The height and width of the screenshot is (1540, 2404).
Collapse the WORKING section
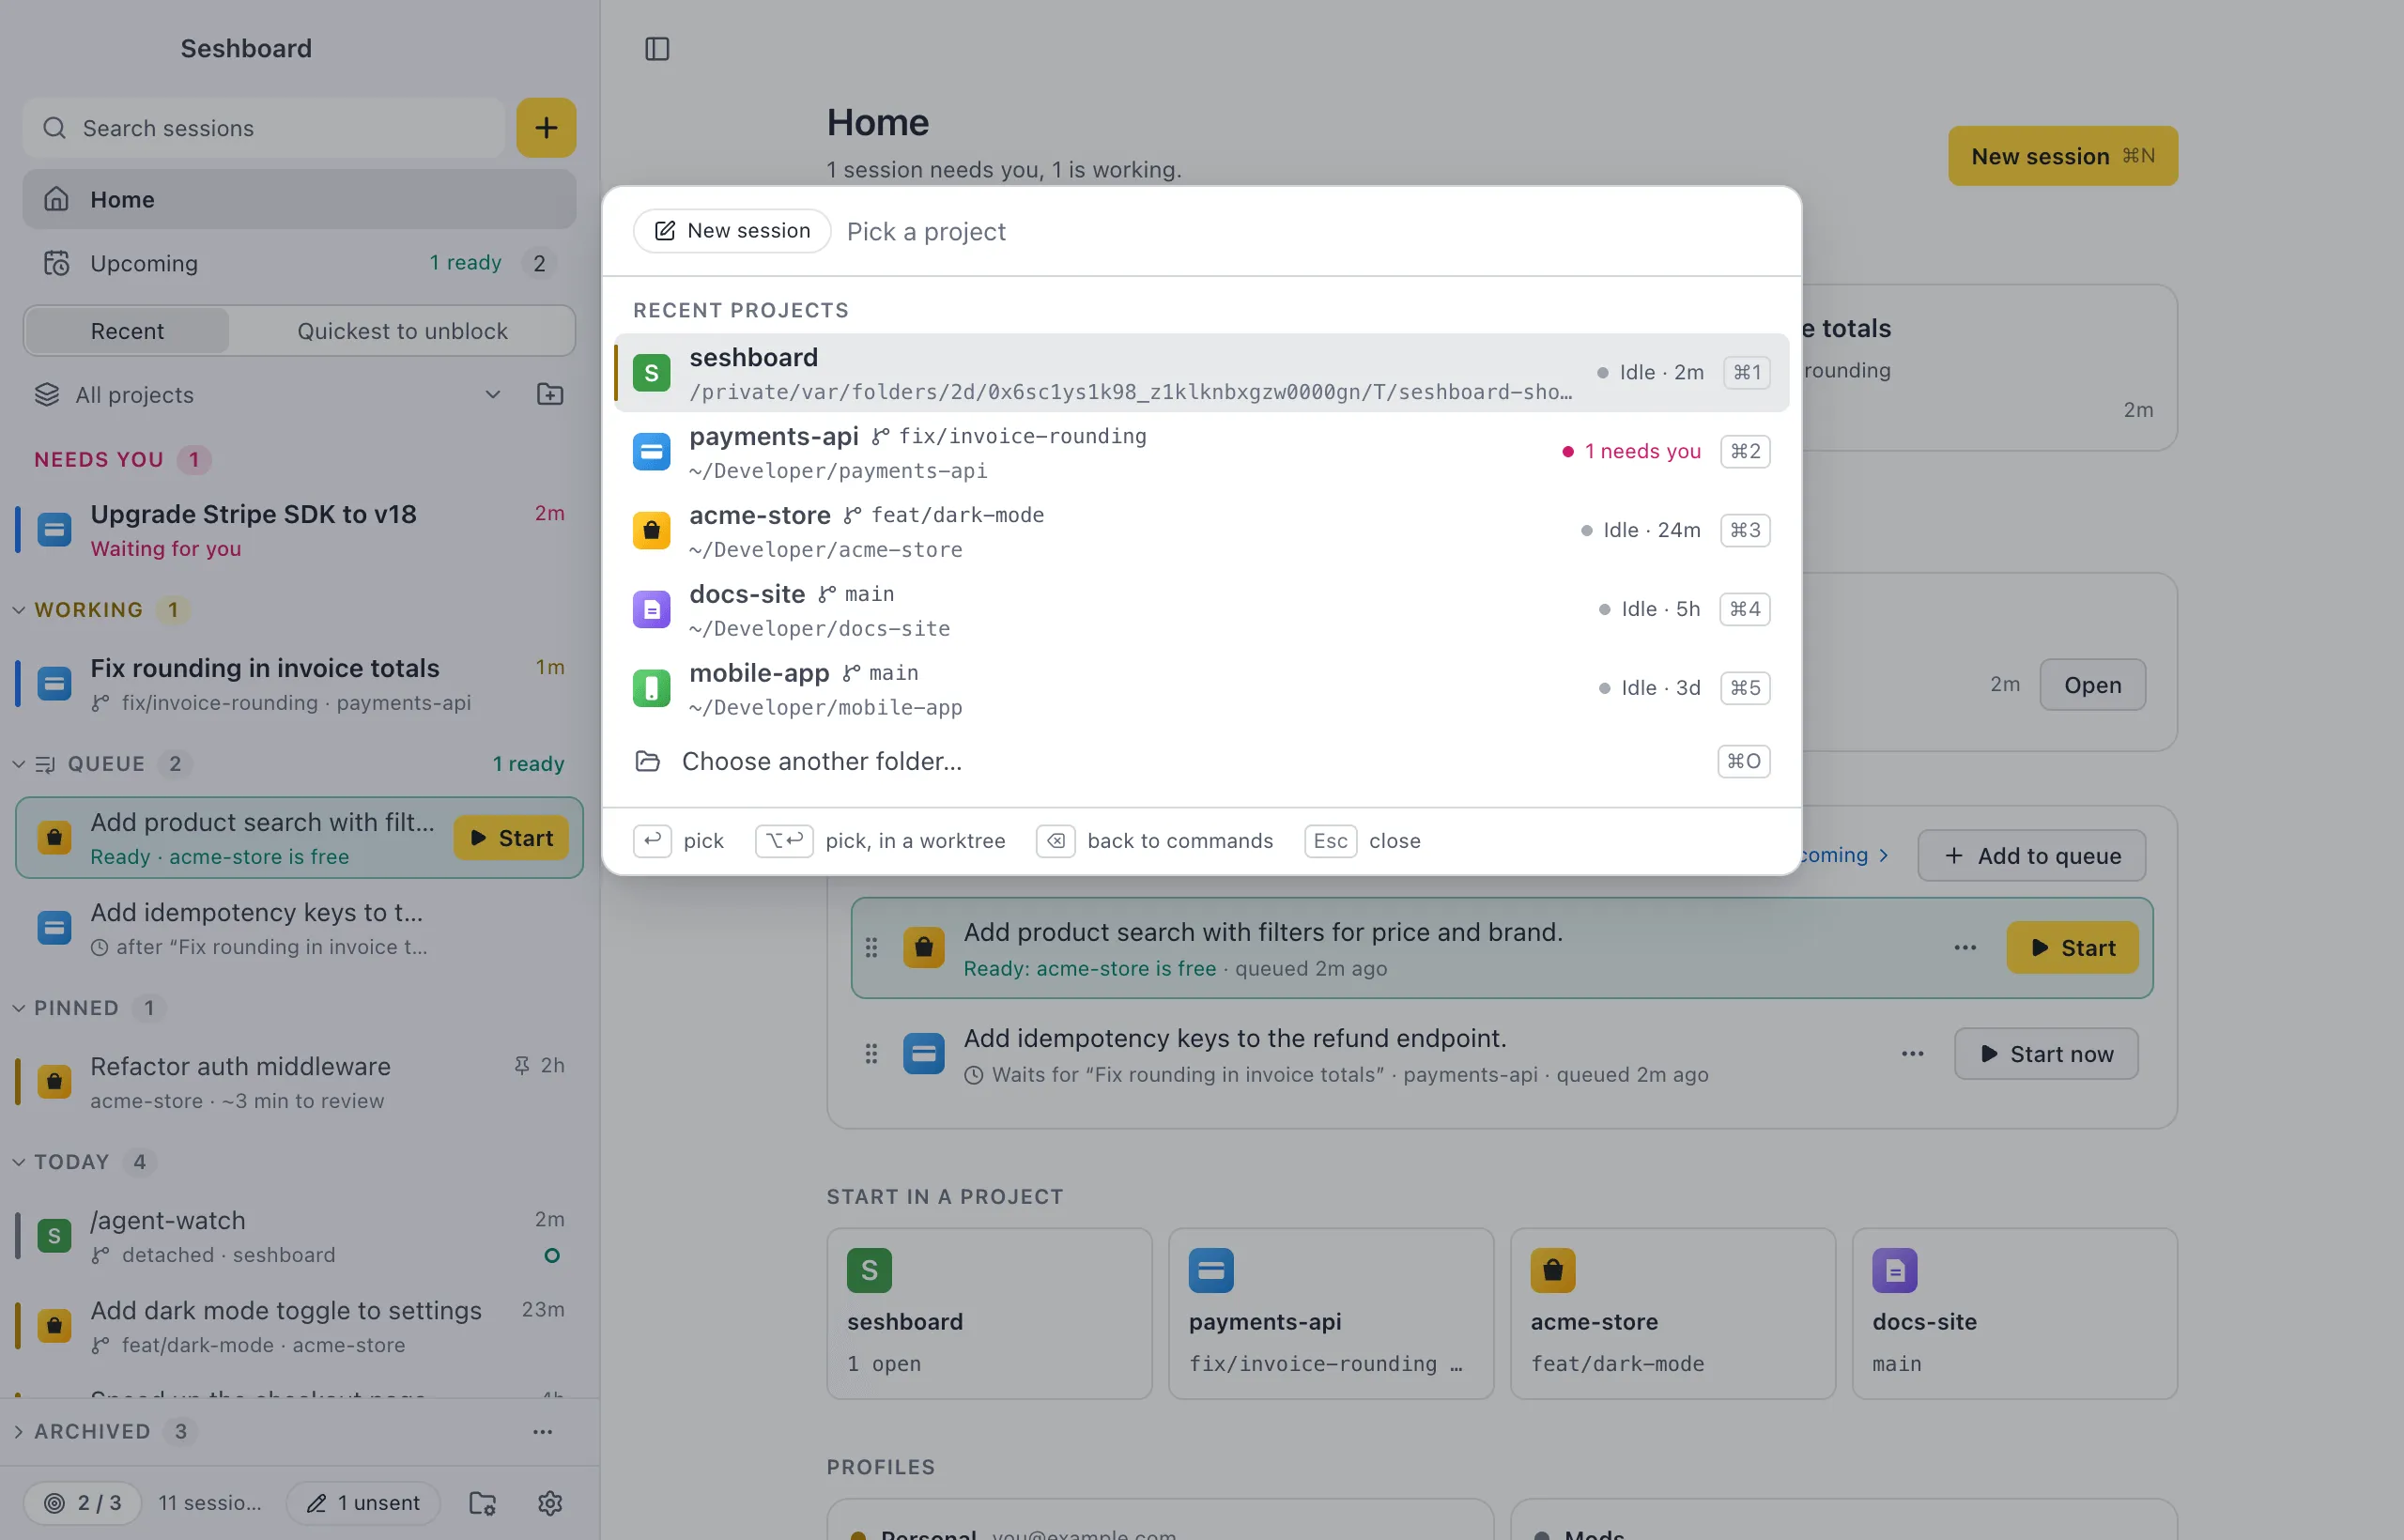19,609
